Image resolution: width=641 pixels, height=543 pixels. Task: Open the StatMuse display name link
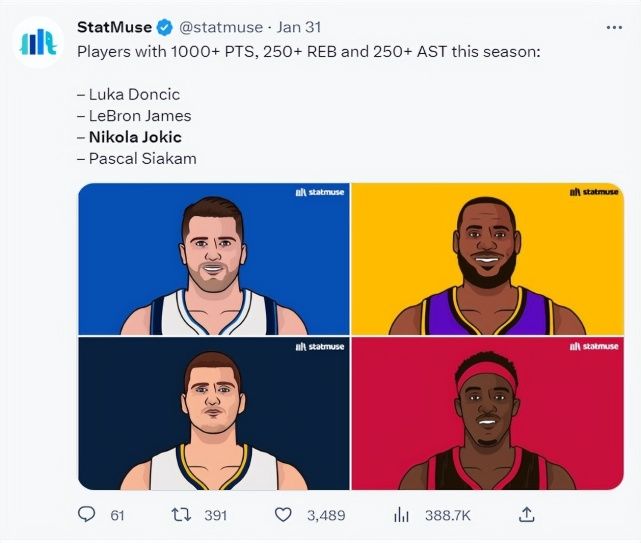click(115, 28)
